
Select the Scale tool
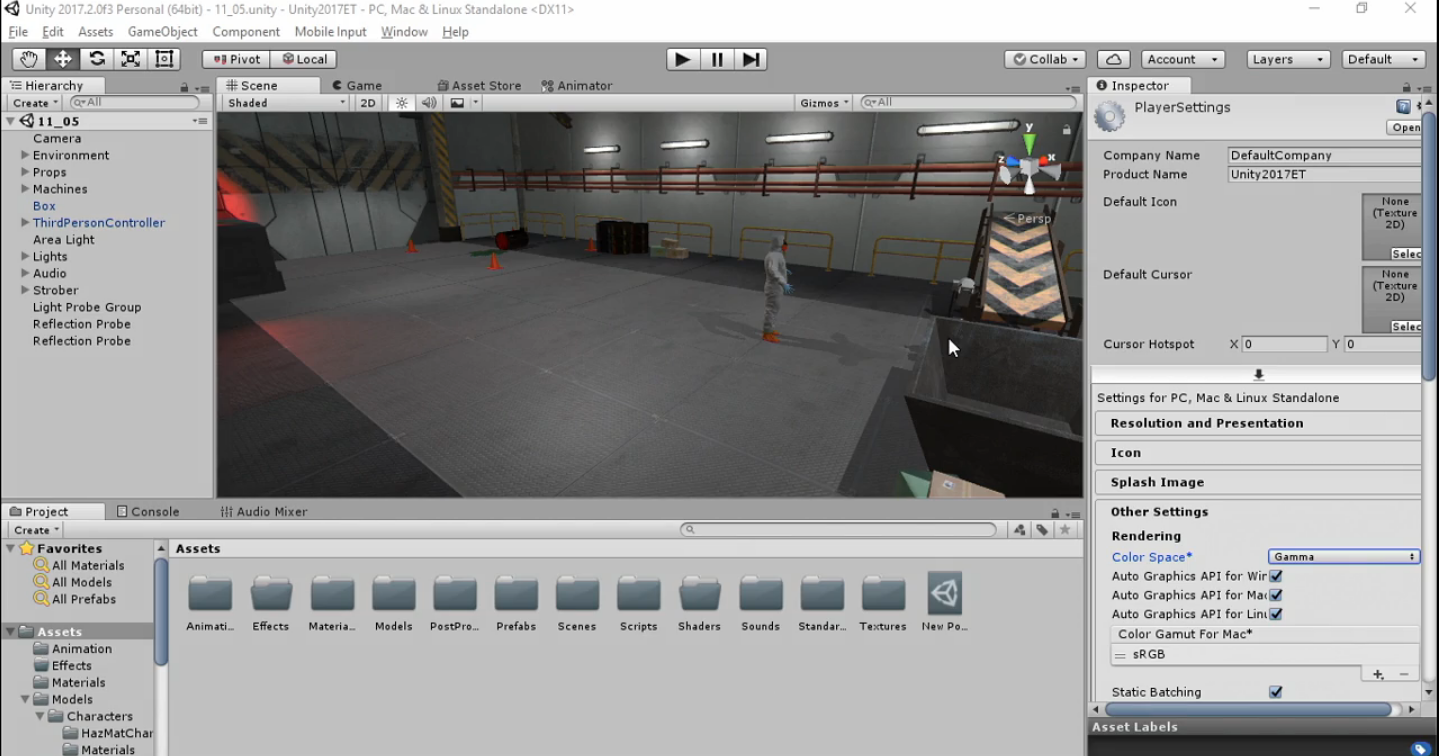[x=130, y=59]
